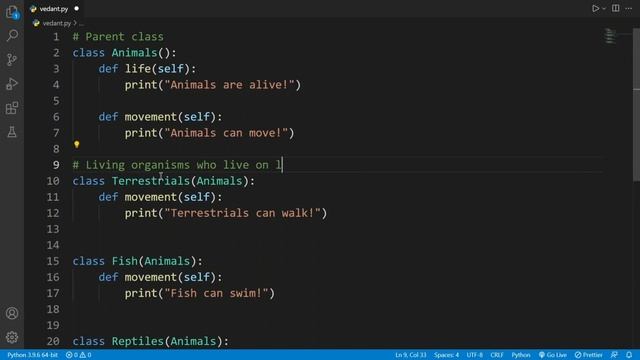The height and width of the screenshot is (360, 640).
Task: Change indentation via Spaces: 4
Action: (446, 355)
